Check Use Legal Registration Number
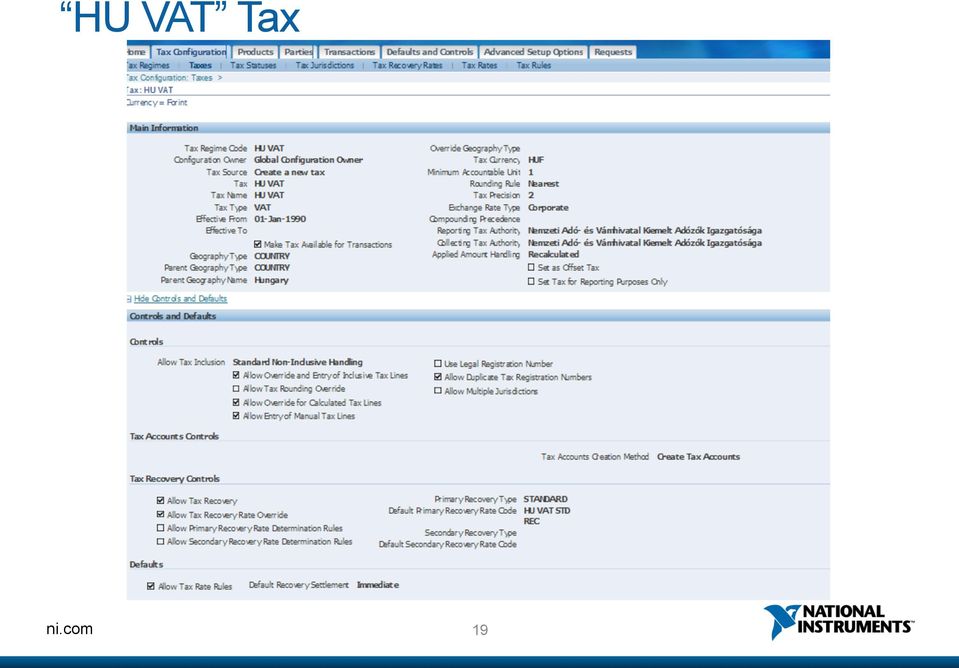 pos(437,363)
